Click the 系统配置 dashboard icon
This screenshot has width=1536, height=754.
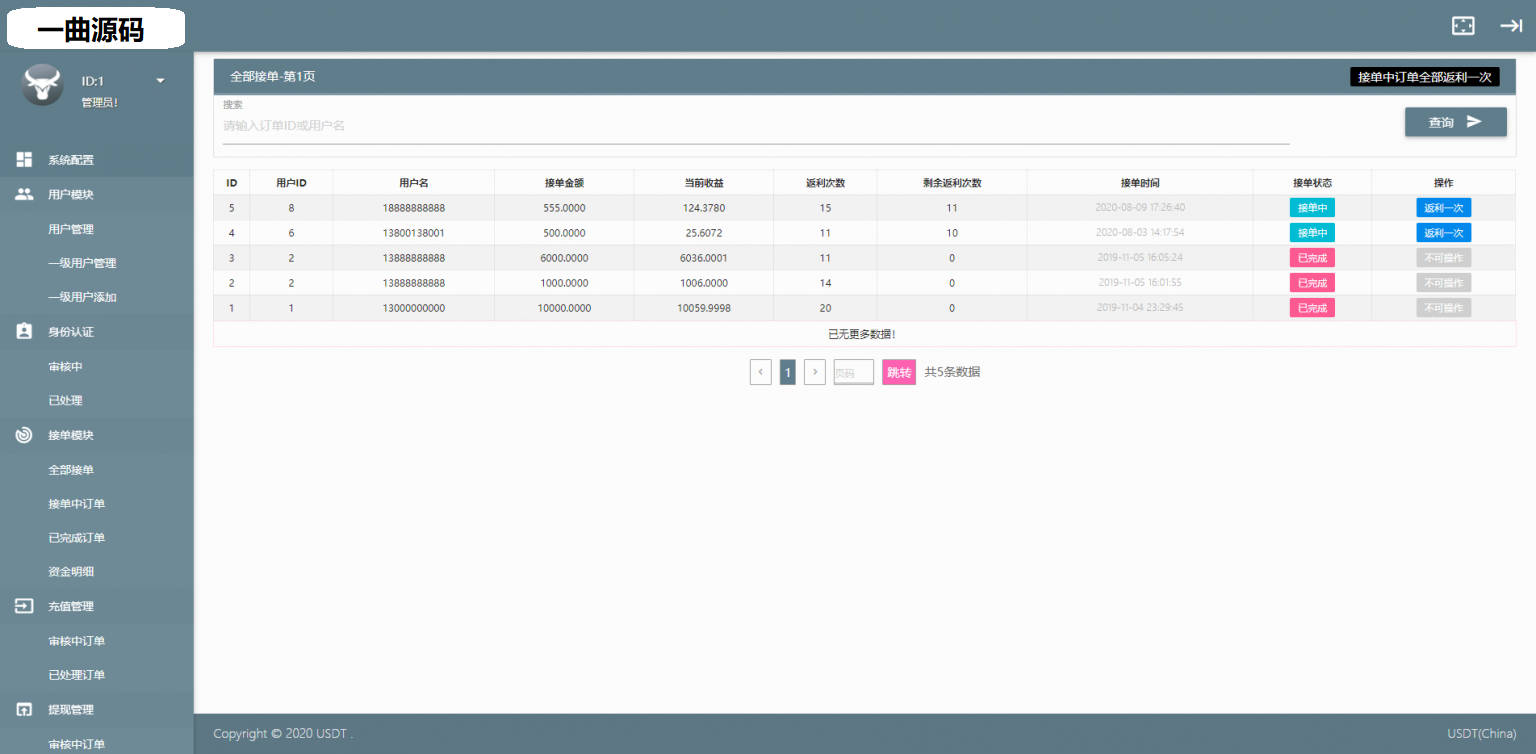24,160
